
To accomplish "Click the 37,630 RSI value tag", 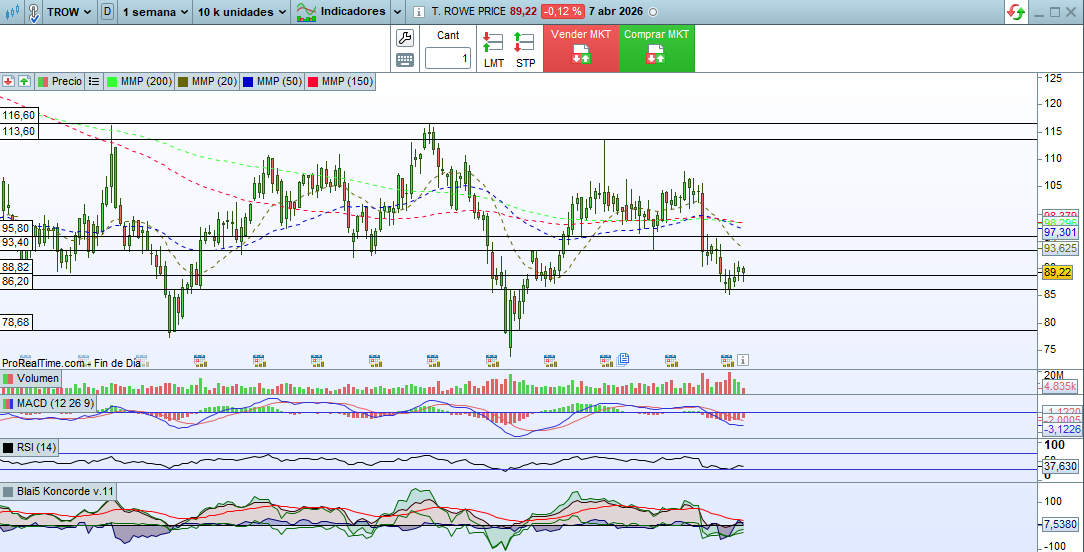I will click(1060, 466).
